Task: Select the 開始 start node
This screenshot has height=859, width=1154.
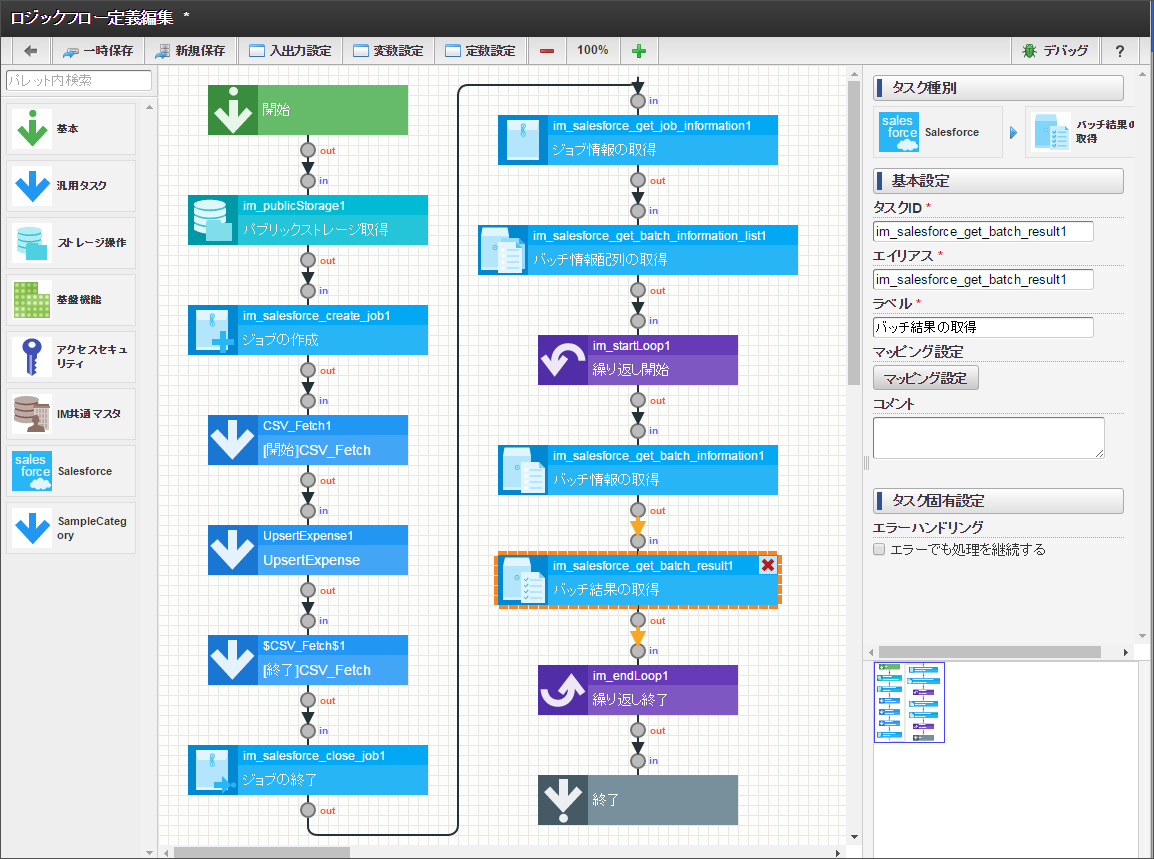Action: pyautogui.click(x=308, y=110)
